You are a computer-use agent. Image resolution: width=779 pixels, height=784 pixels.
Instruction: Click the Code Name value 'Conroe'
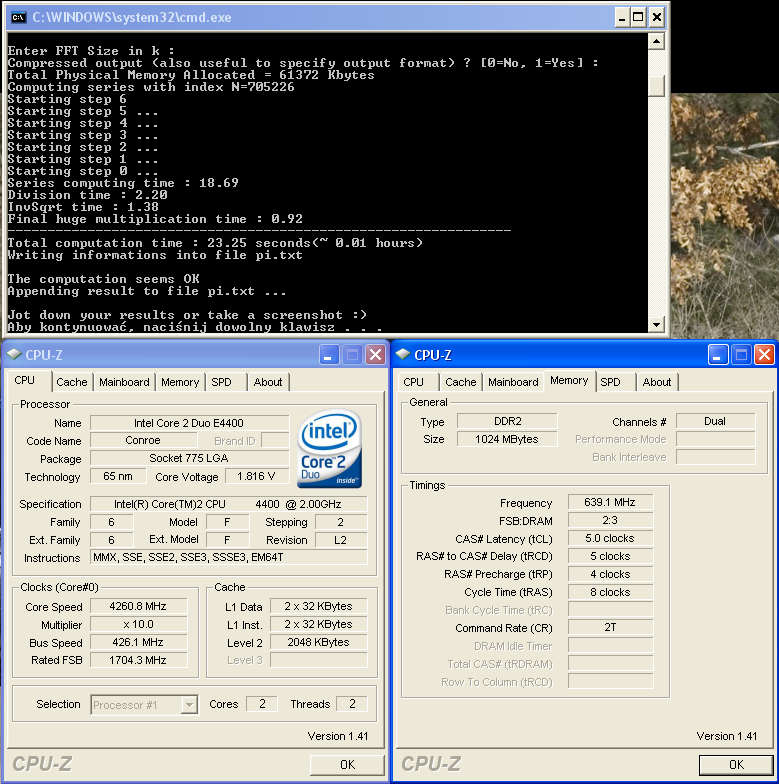coord(144,440)
